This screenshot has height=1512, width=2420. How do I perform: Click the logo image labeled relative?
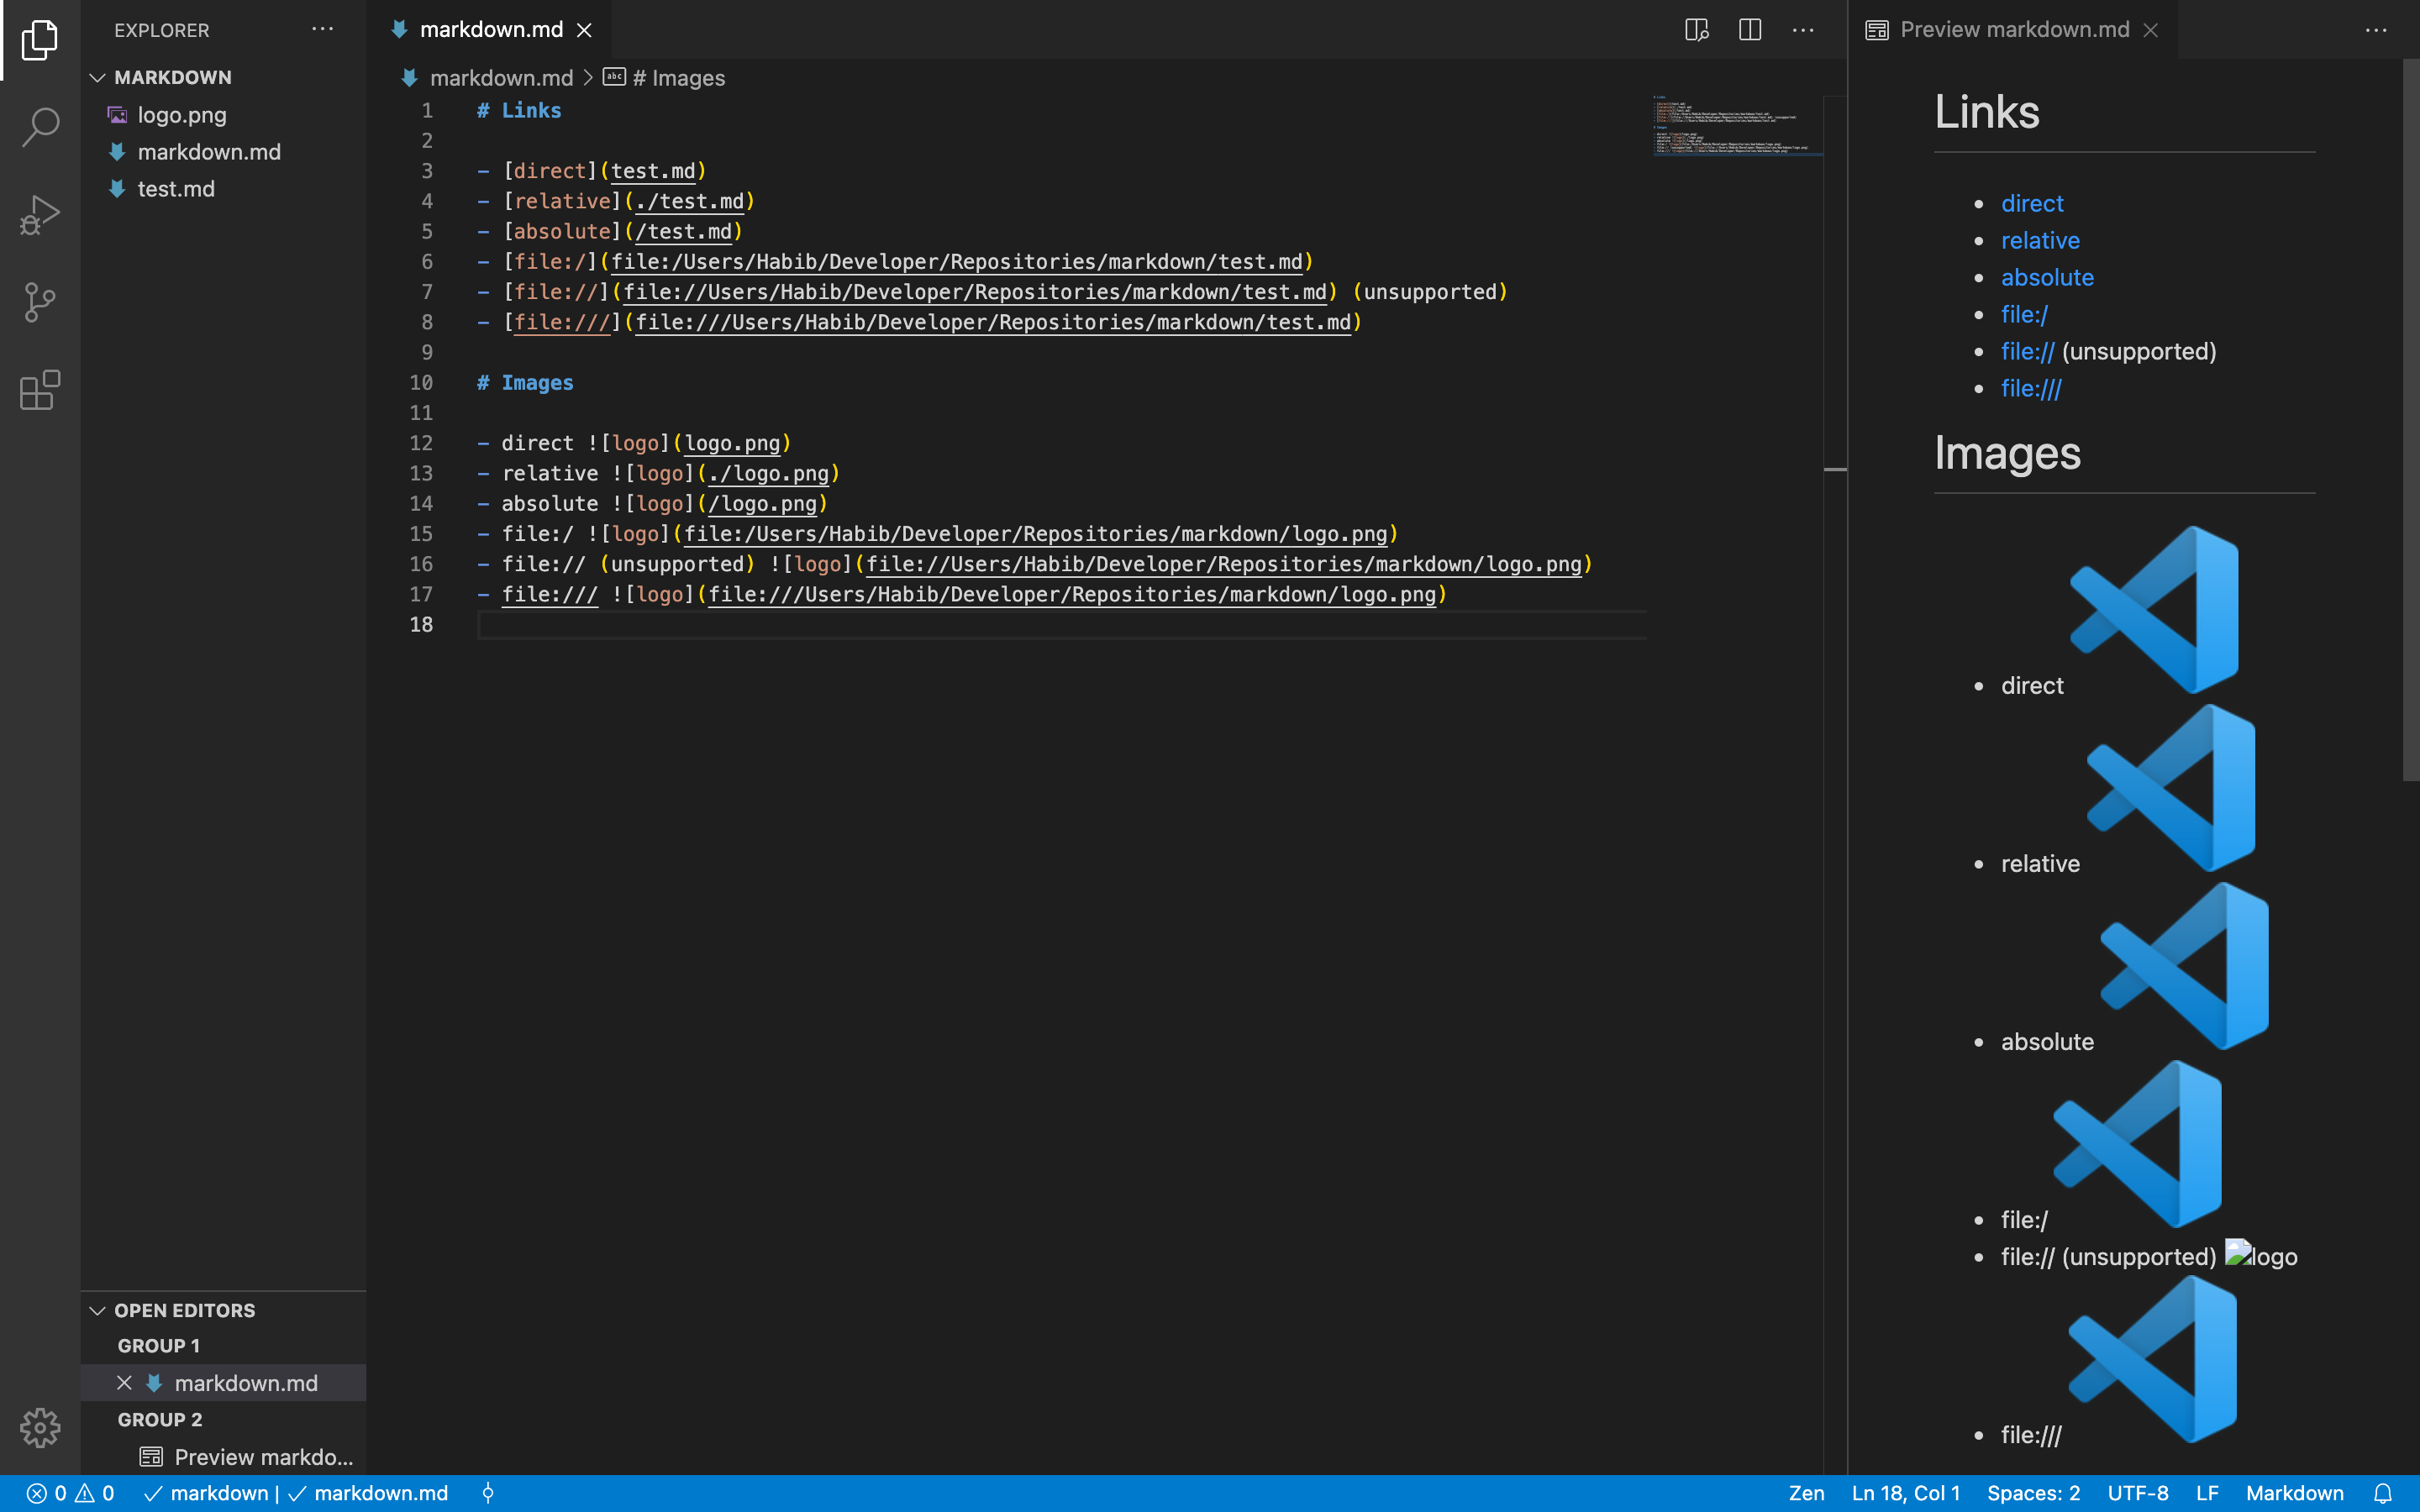click(x=2171, y=787)
